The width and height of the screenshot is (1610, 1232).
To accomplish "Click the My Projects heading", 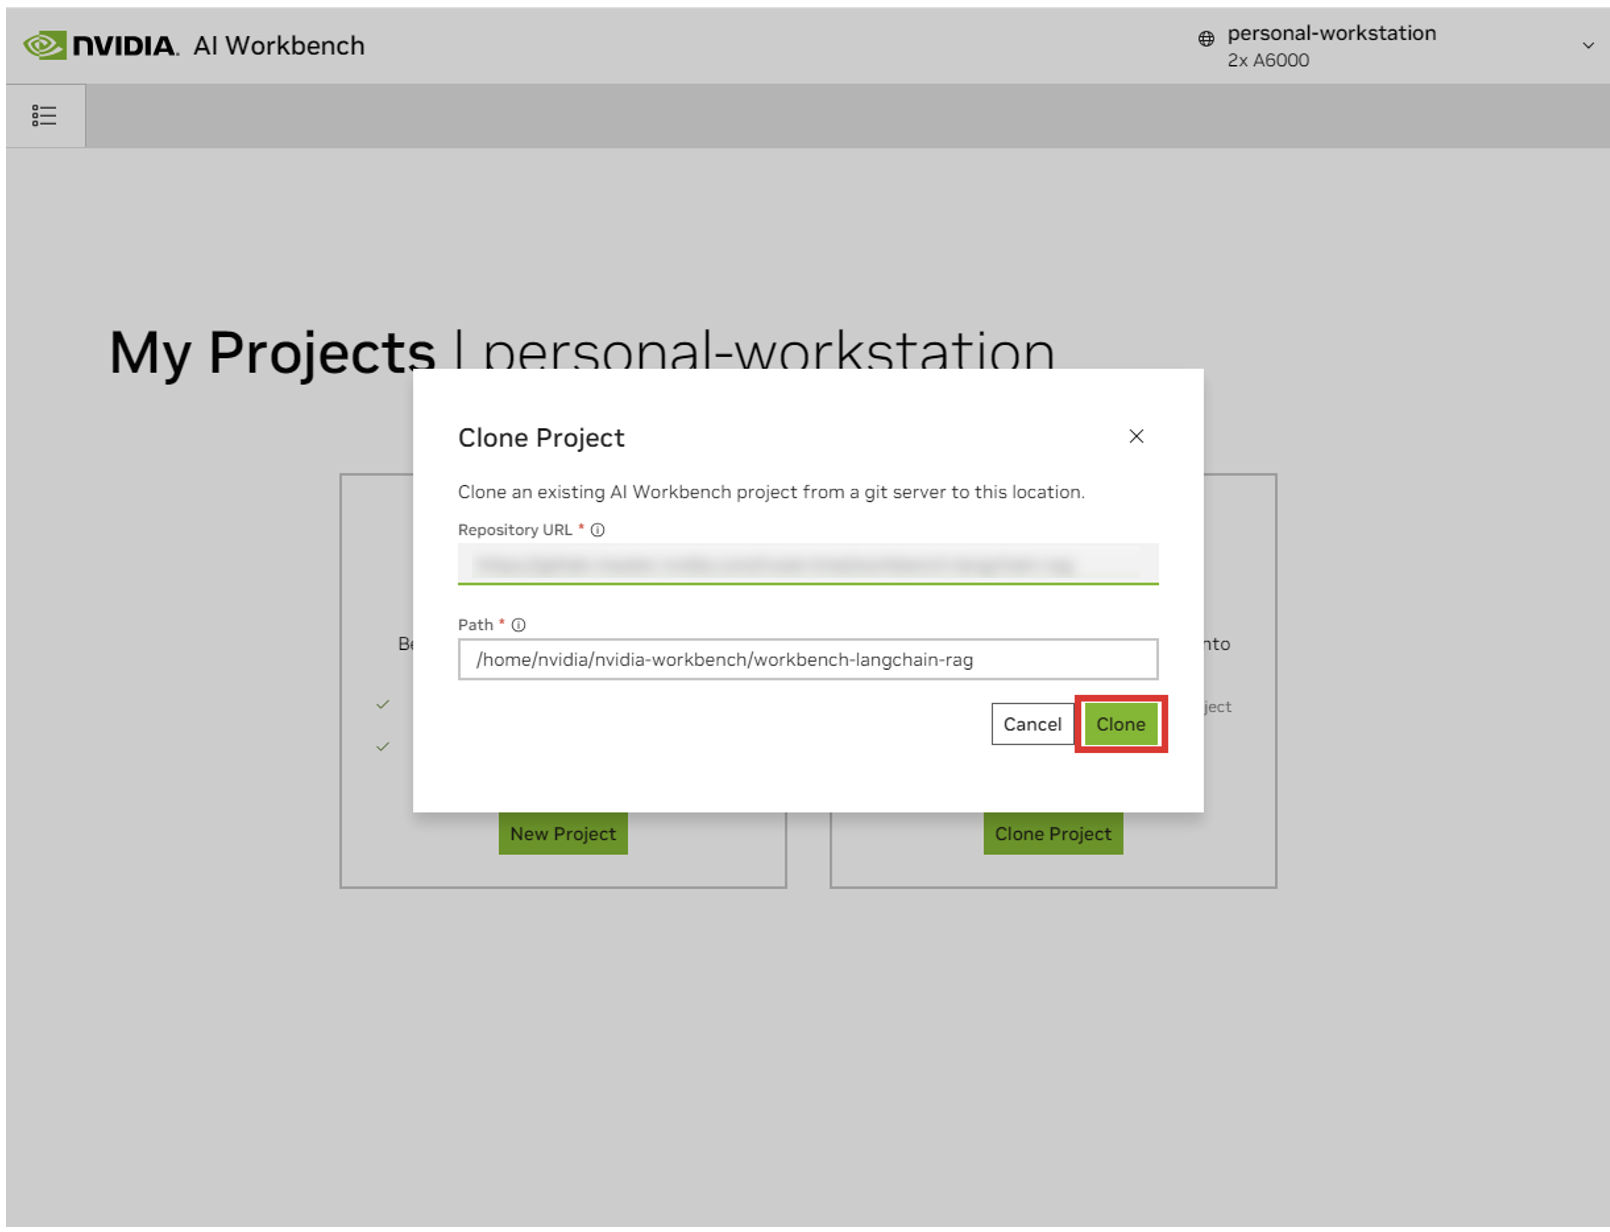I will click(x=272, y=352).
